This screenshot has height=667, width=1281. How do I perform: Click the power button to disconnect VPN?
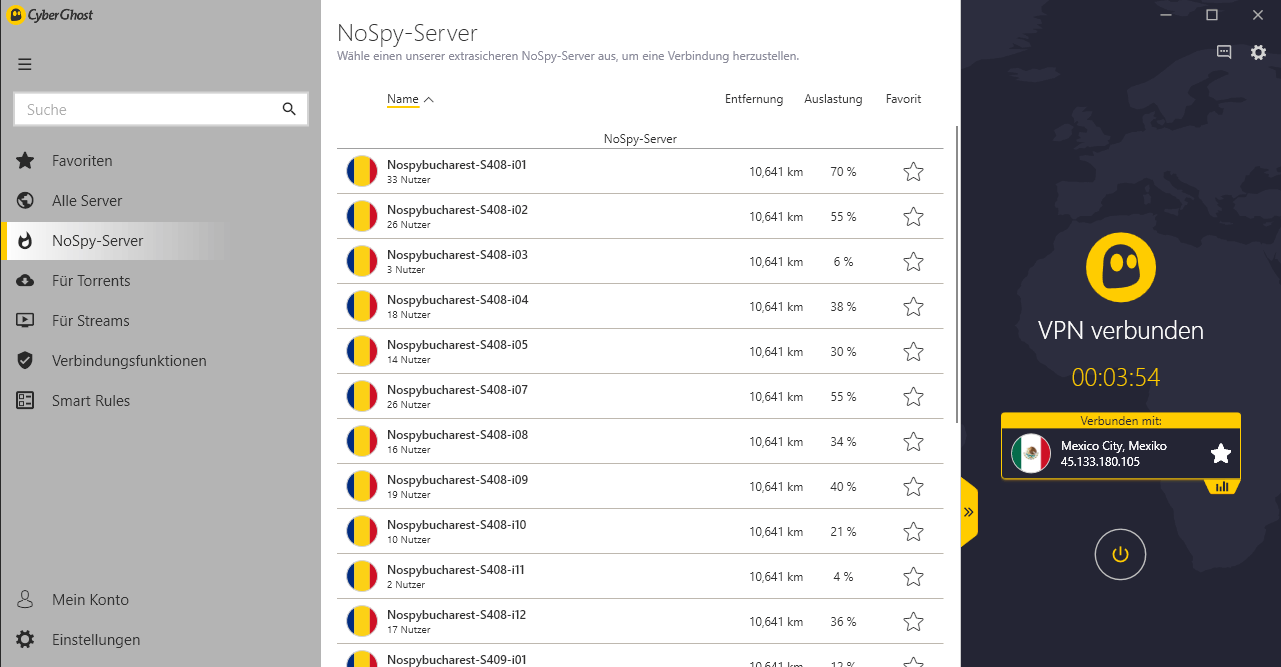pos(1120,554)
